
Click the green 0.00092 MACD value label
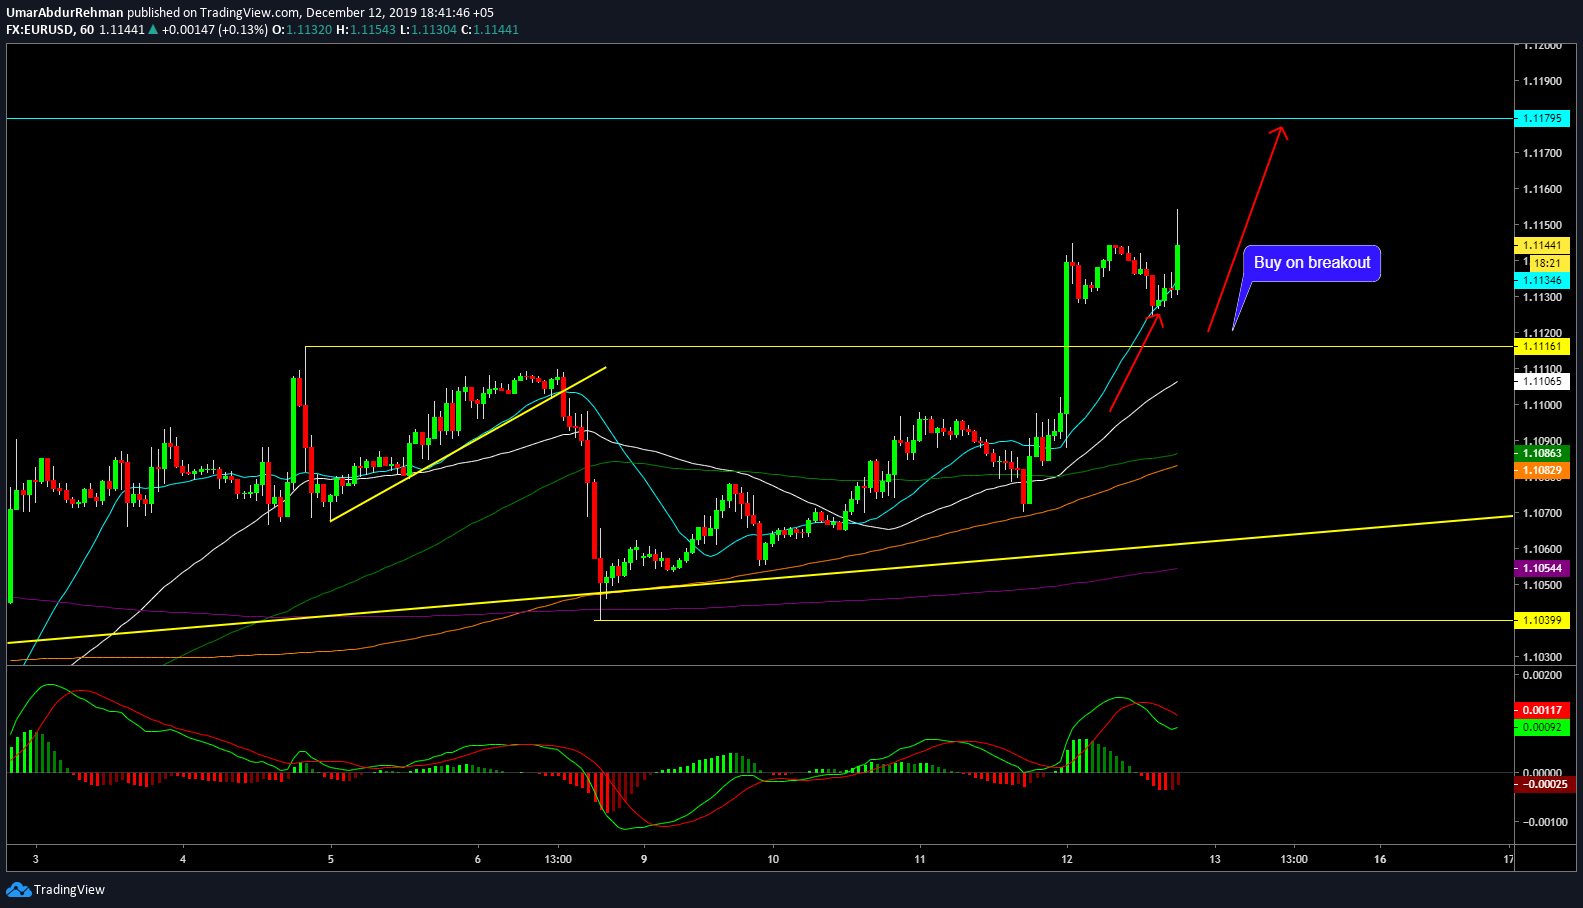1543,727
